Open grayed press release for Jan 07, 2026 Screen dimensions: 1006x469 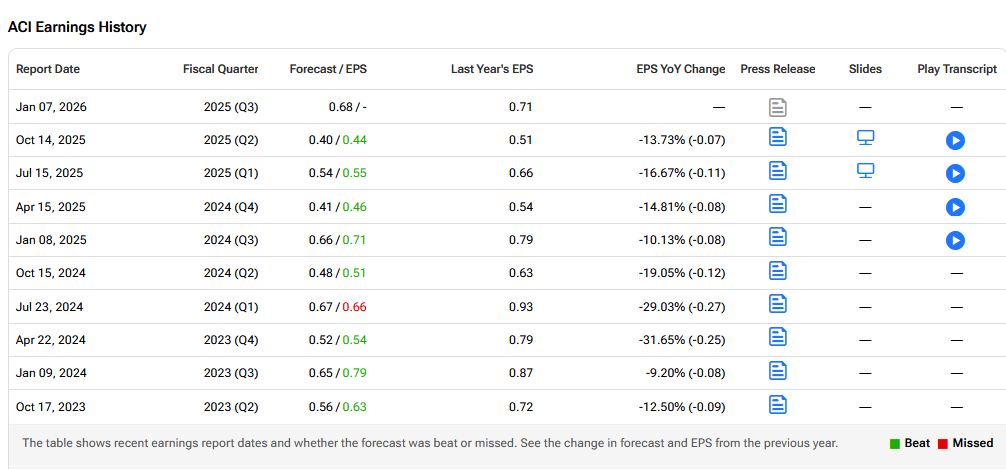click(778, 107)
